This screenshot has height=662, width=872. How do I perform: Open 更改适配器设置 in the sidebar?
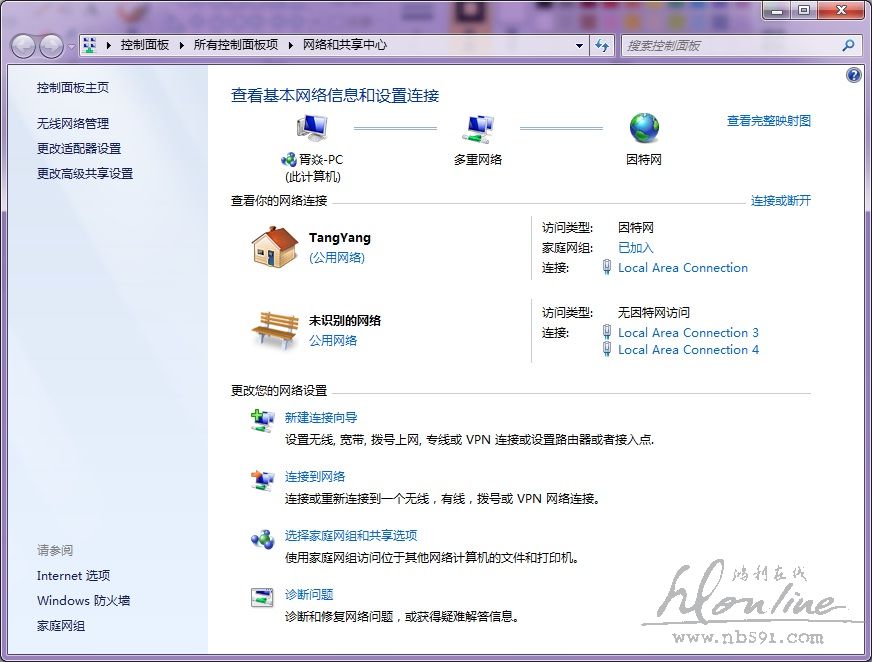tap(79, 148)
